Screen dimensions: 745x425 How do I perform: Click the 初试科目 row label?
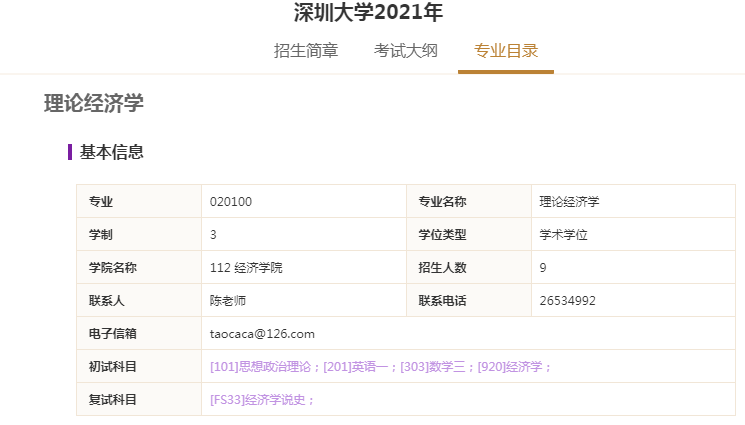[113, 367]
